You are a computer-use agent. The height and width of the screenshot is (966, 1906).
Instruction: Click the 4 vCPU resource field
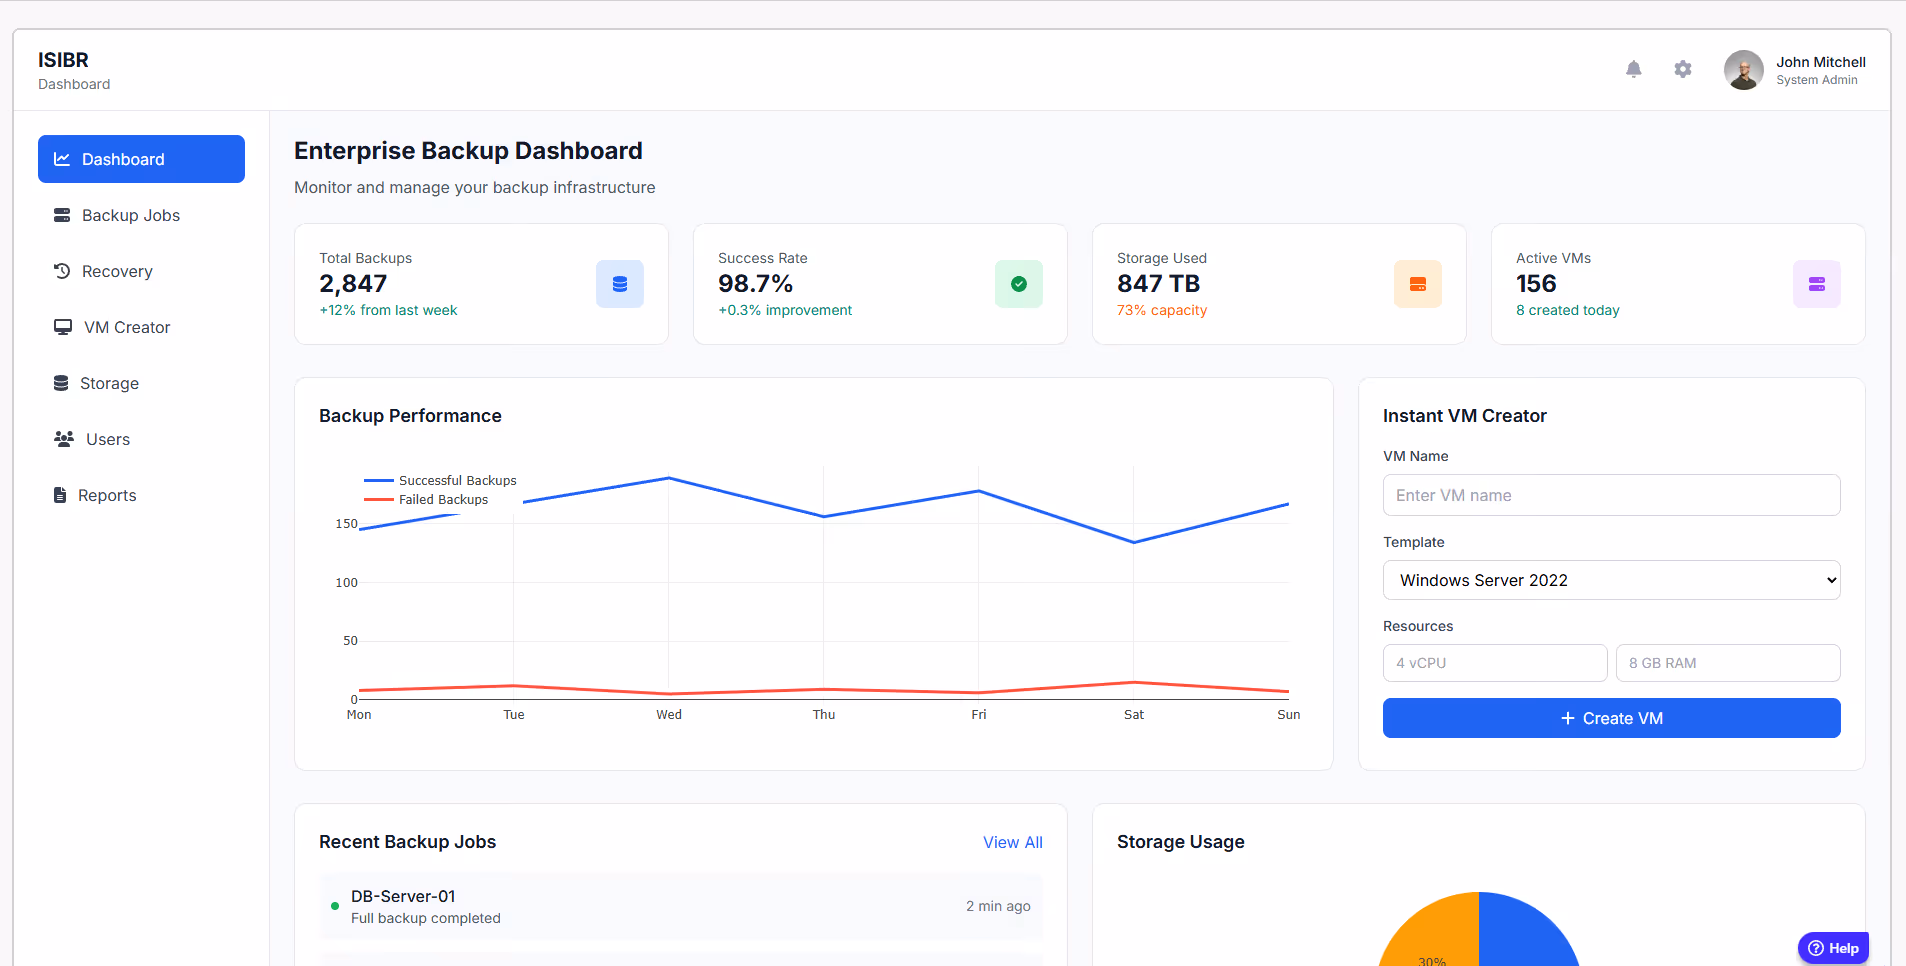[x=1495, y=663]
